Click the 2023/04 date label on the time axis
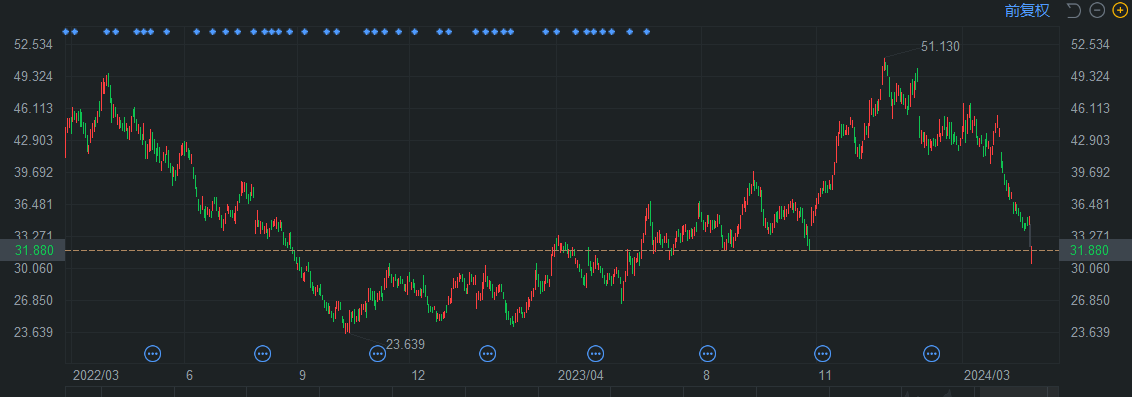 tap(580, 375)
